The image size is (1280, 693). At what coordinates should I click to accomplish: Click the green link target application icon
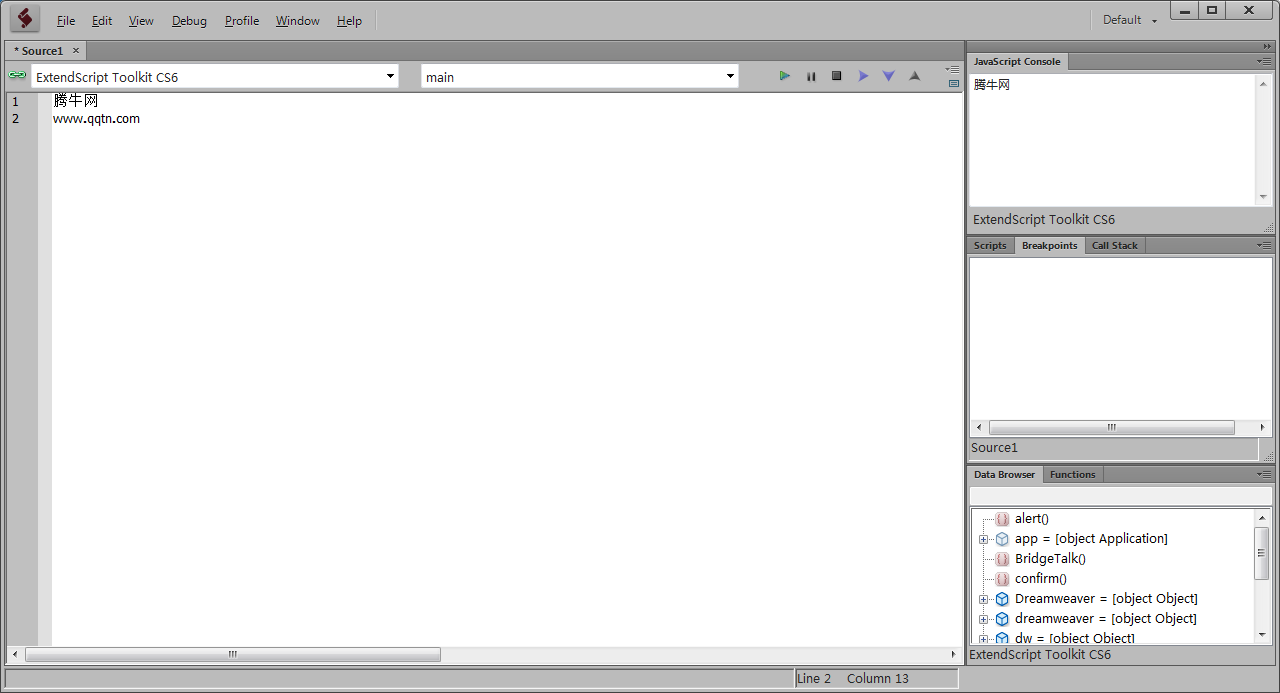[x=17, y=75]
